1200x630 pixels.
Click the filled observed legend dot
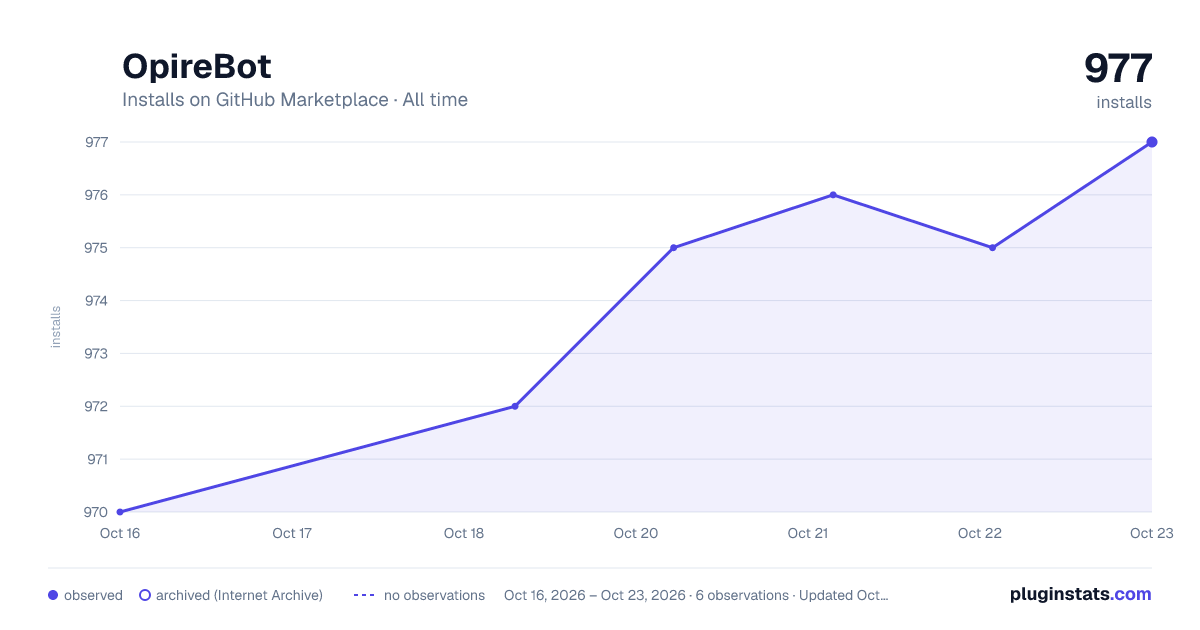[53, 595]
